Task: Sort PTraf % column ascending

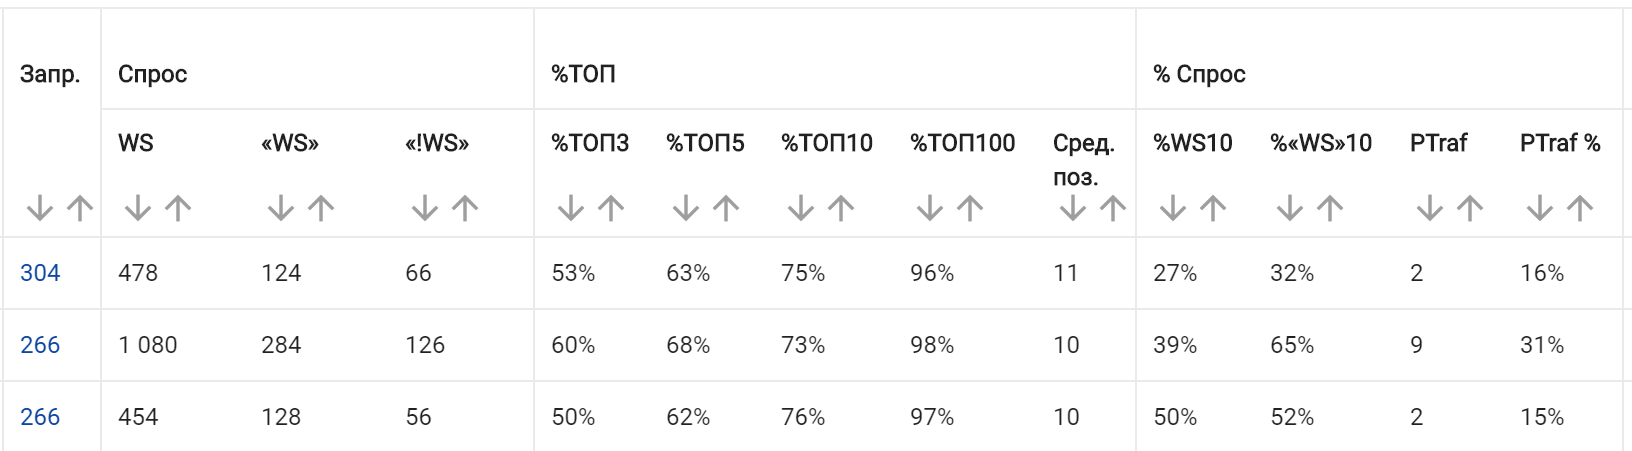Action: click(1580, 208)
